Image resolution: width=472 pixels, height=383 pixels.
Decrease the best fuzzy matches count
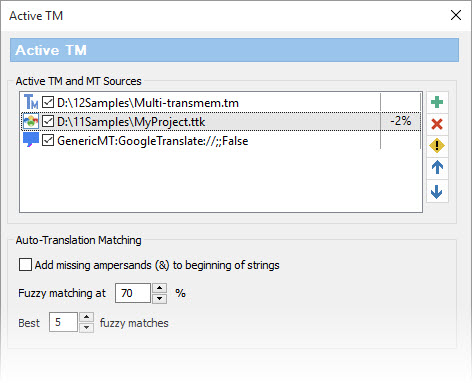point(87,327)
